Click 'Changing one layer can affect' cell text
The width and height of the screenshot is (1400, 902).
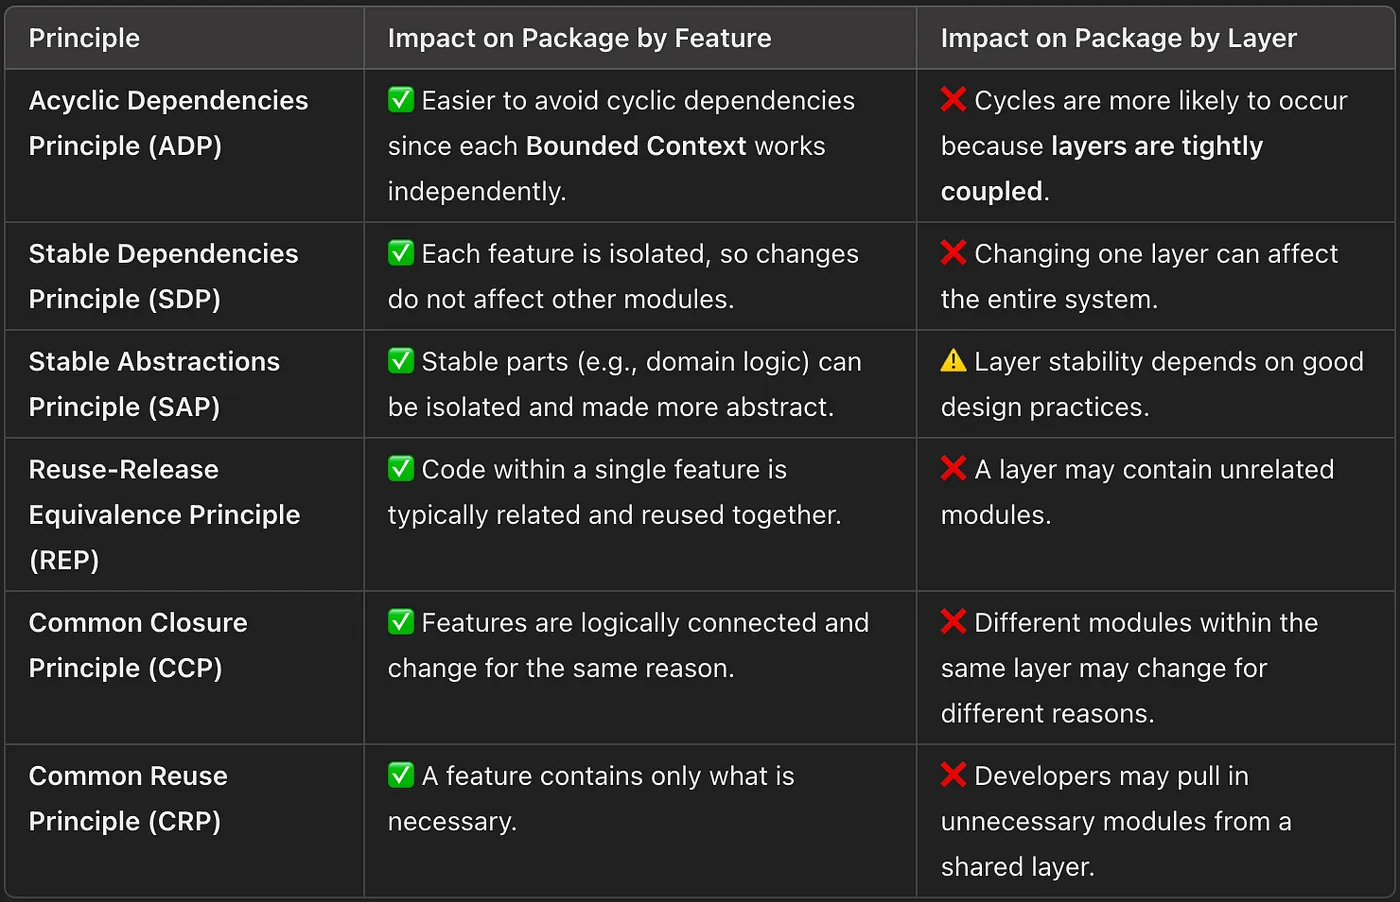click(1156, 254)
